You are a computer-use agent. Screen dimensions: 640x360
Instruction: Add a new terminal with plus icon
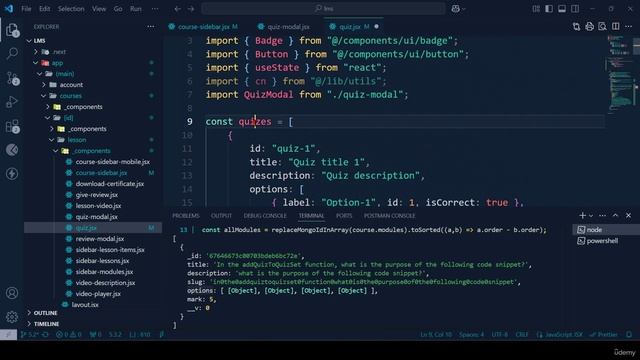tap(582, 215)
